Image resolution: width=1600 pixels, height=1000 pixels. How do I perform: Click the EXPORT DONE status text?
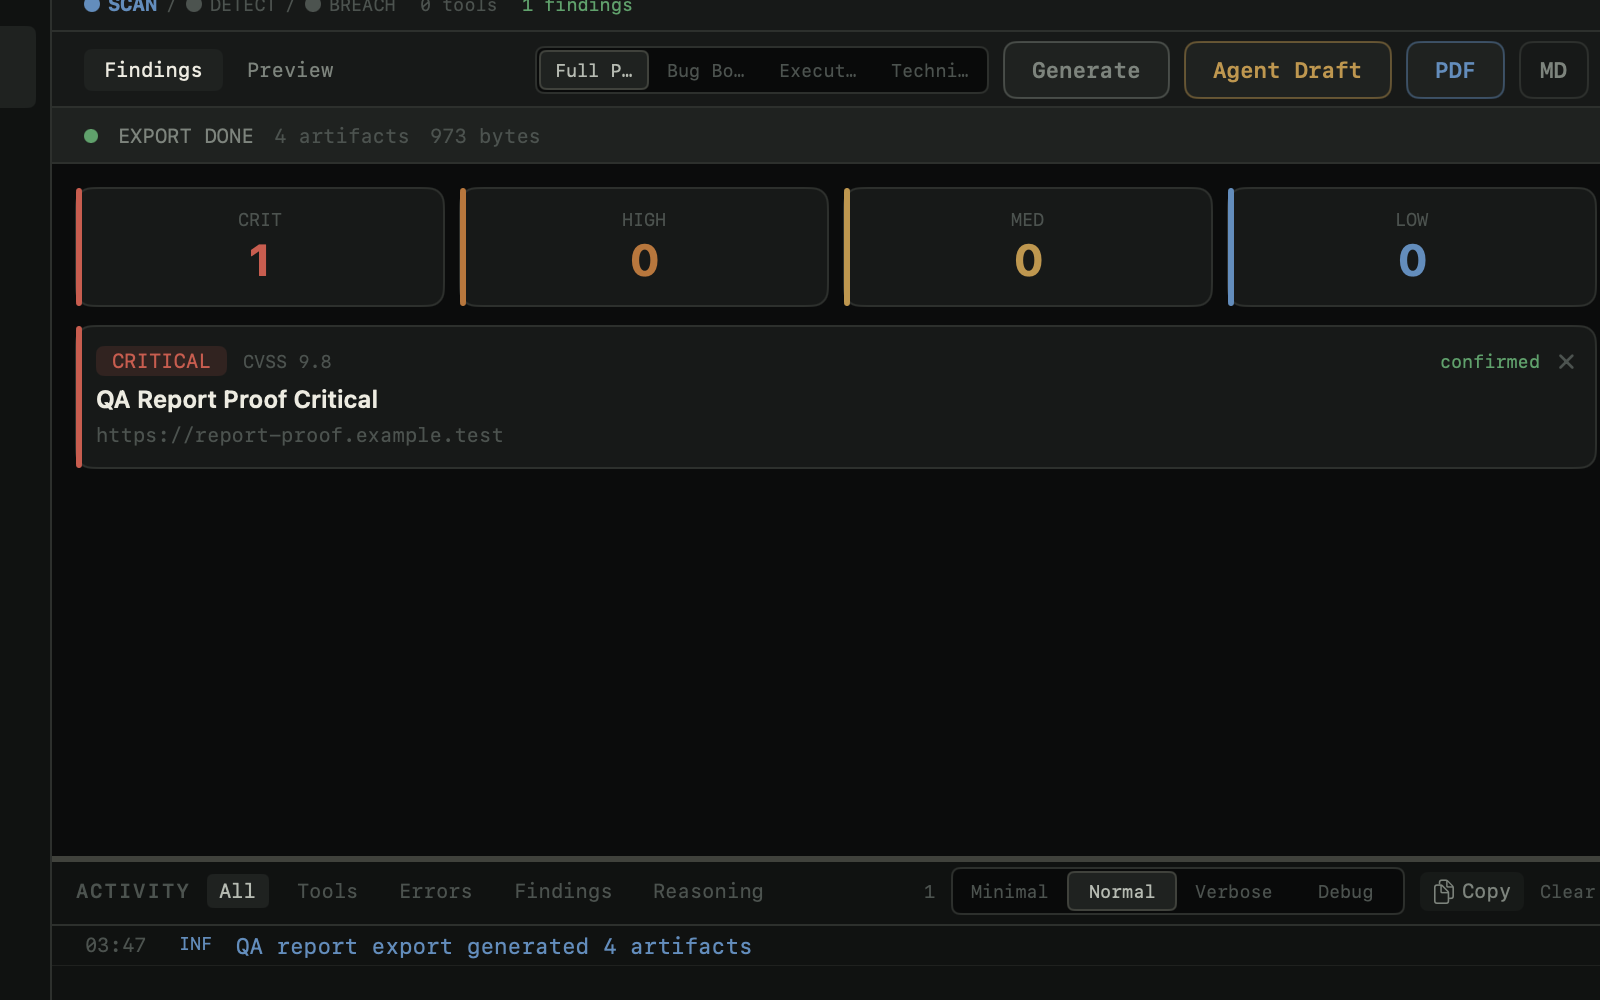pos(186,136)
